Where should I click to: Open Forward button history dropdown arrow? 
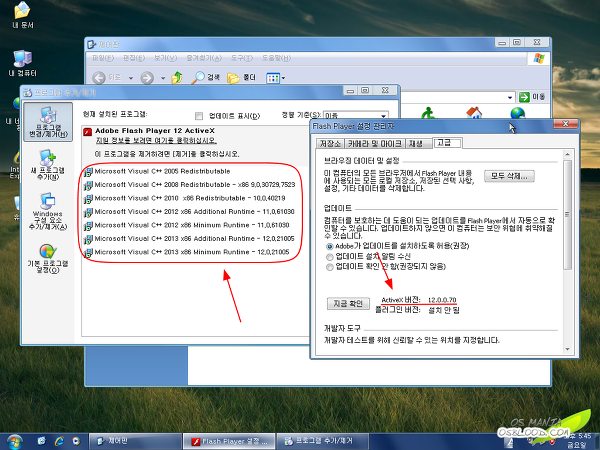point(163,78)
